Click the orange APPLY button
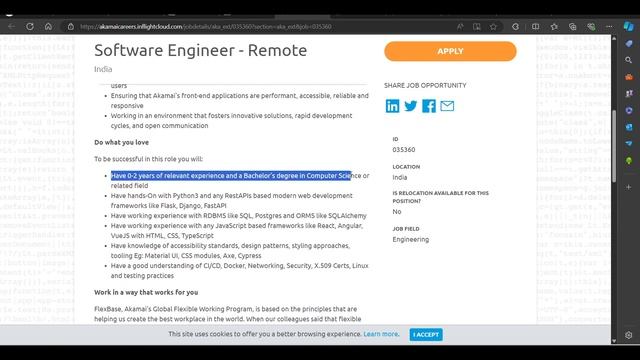Viewport: 640px width, 360px height. point(450,51)
